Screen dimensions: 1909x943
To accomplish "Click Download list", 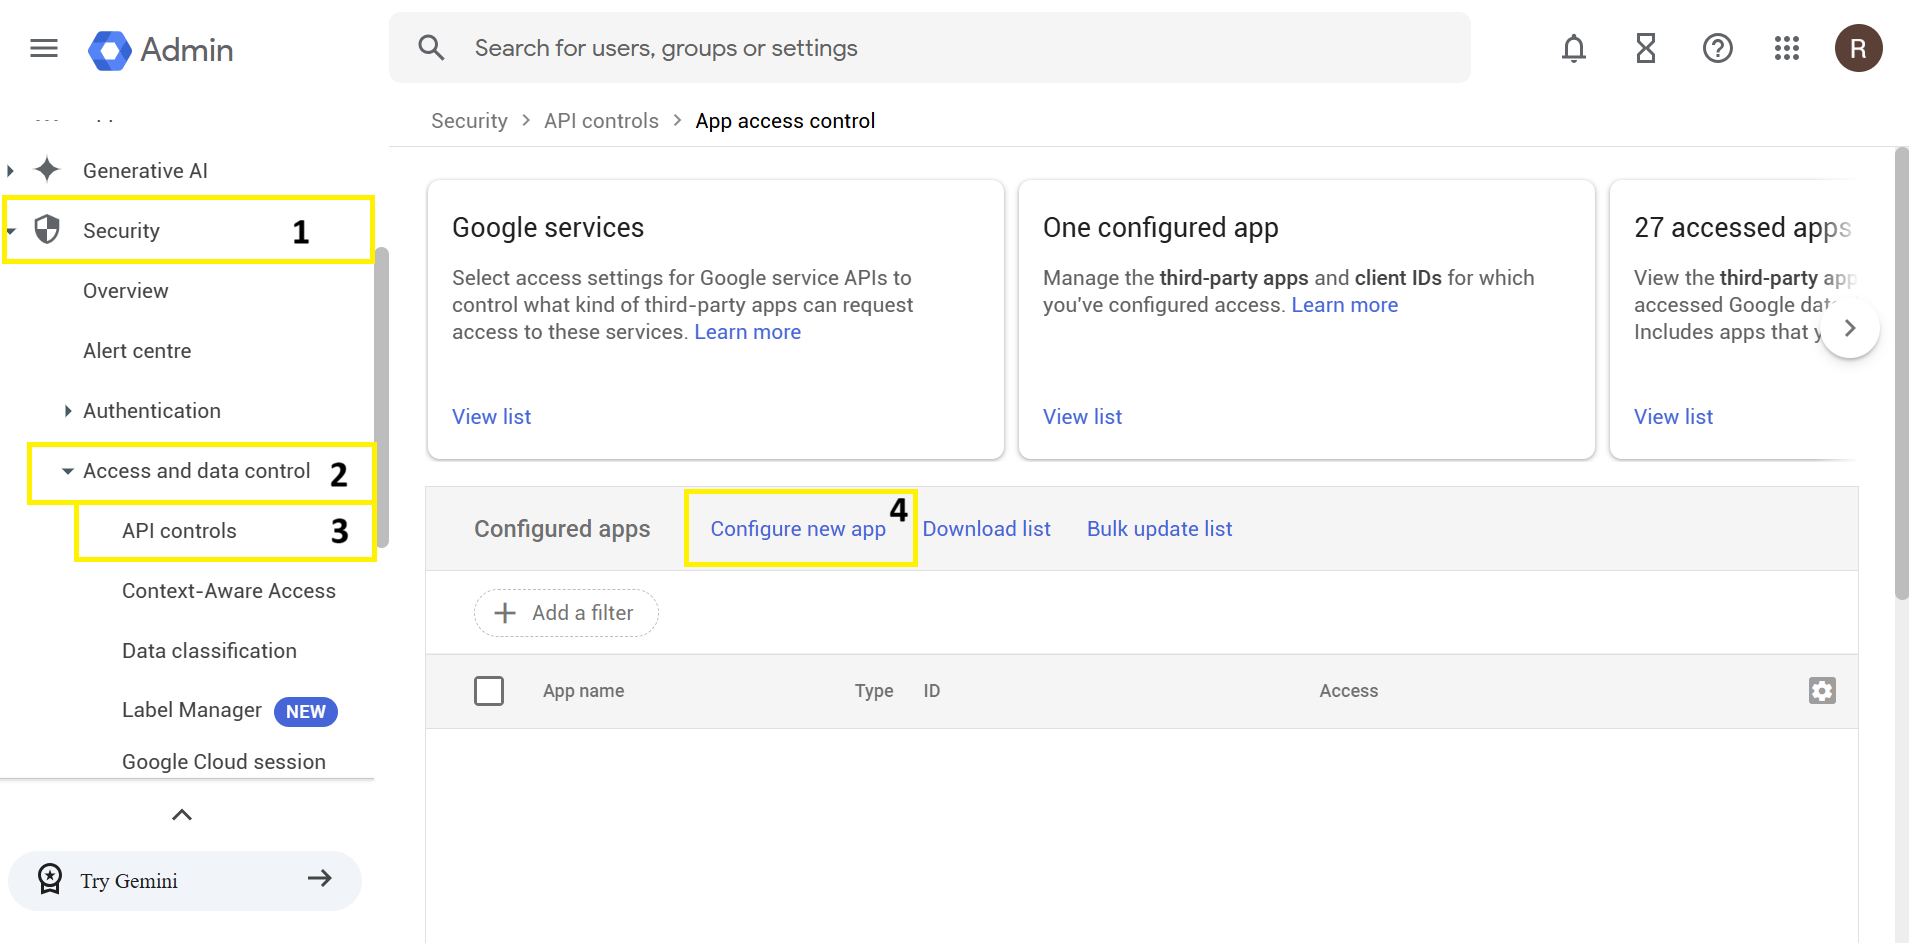I will click(x=986, y=529).
